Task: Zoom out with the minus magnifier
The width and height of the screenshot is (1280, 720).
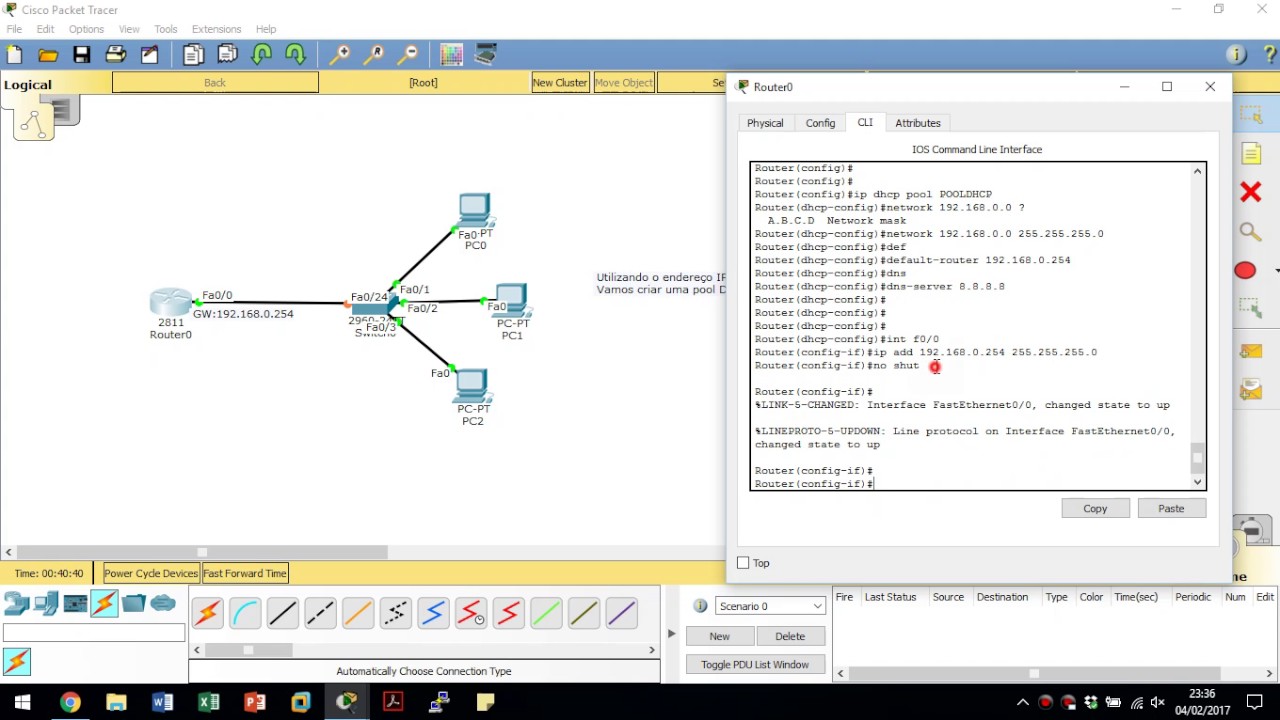Action: [x=408, y=55]
